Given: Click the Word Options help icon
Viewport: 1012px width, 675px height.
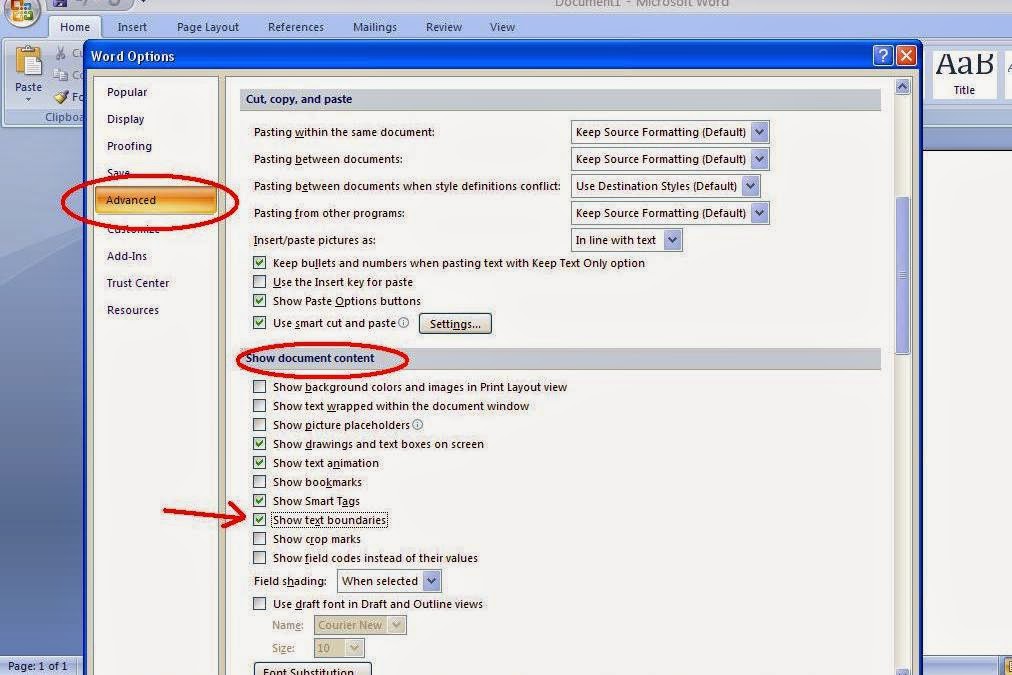Looking at the screenshot, I should 883,55.
